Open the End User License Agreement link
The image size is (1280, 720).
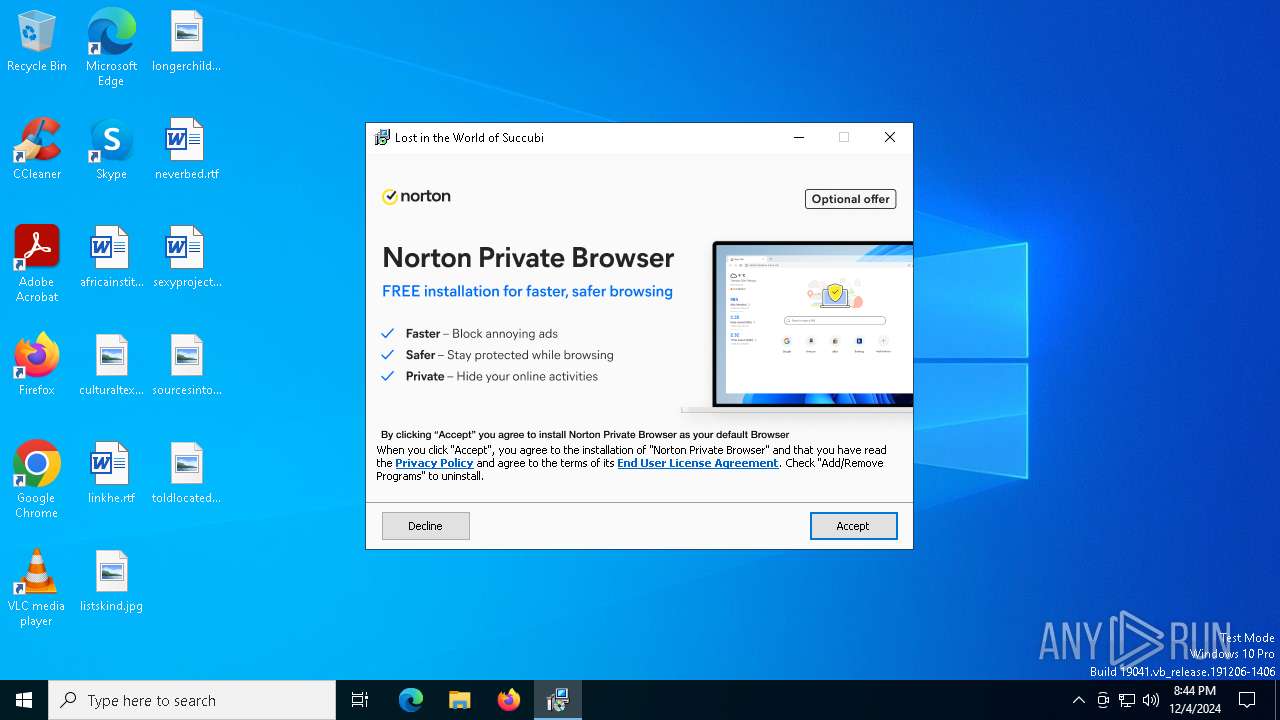point(698,463)
